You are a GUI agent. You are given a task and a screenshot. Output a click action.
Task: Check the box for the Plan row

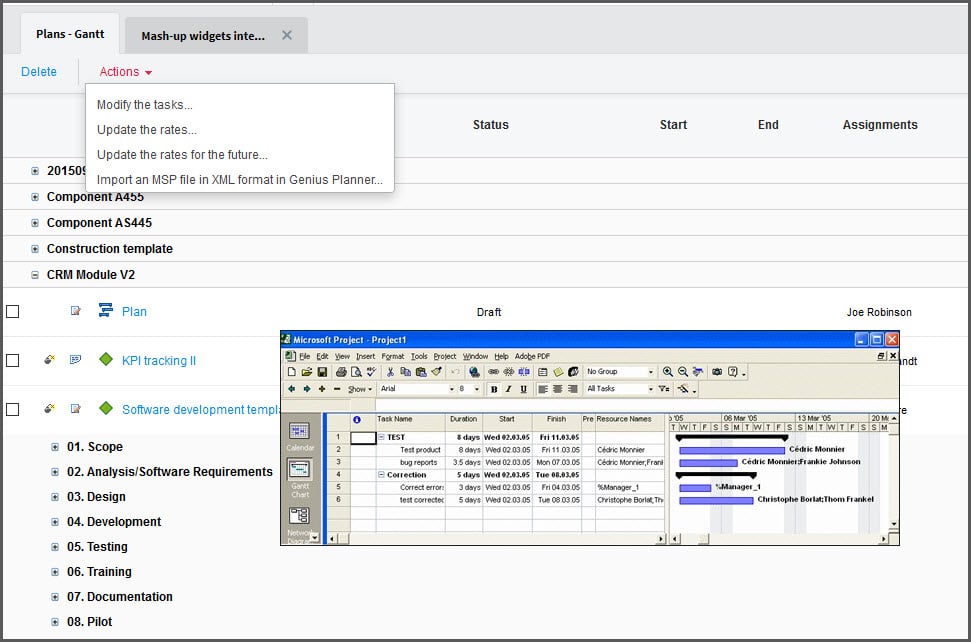click(13, 312)
